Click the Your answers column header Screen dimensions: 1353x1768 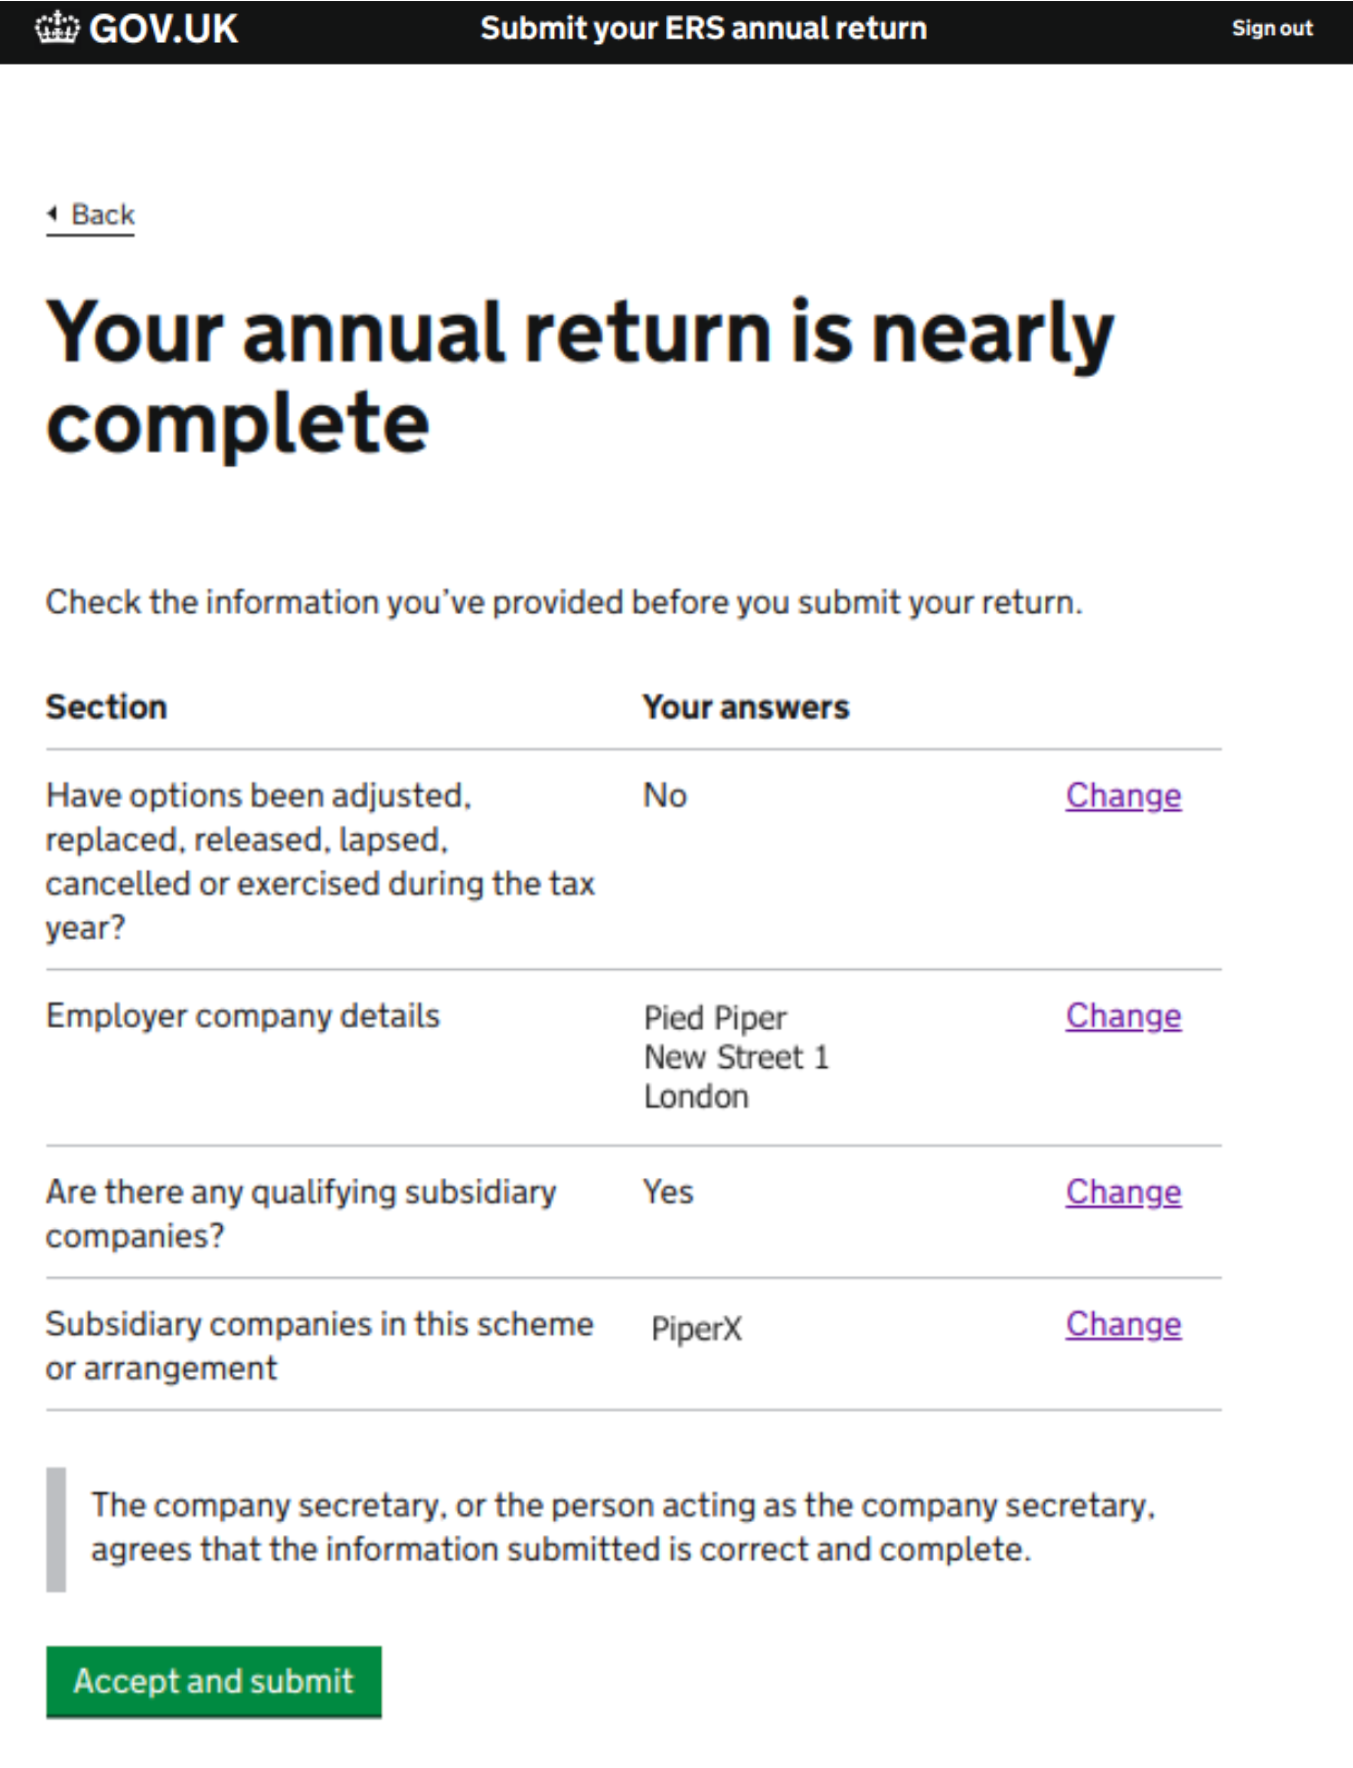[x=745, y=706]
